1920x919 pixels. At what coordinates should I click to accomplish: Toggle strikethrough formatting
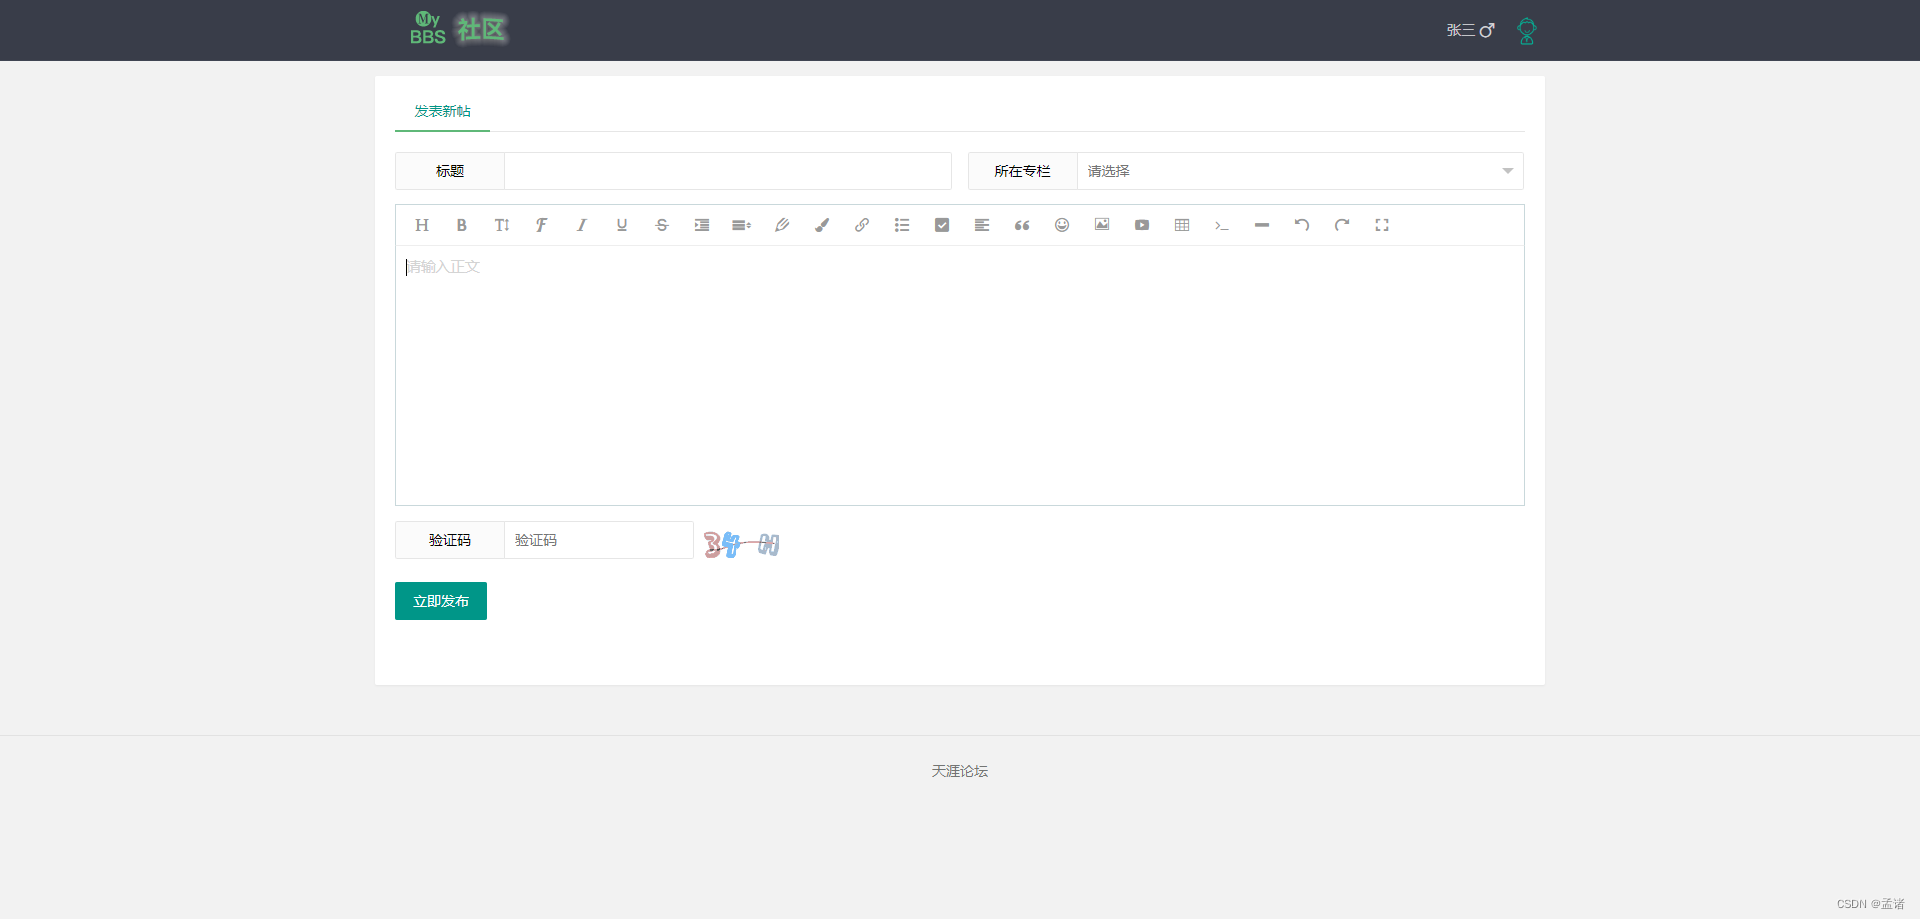coord(662,225)
